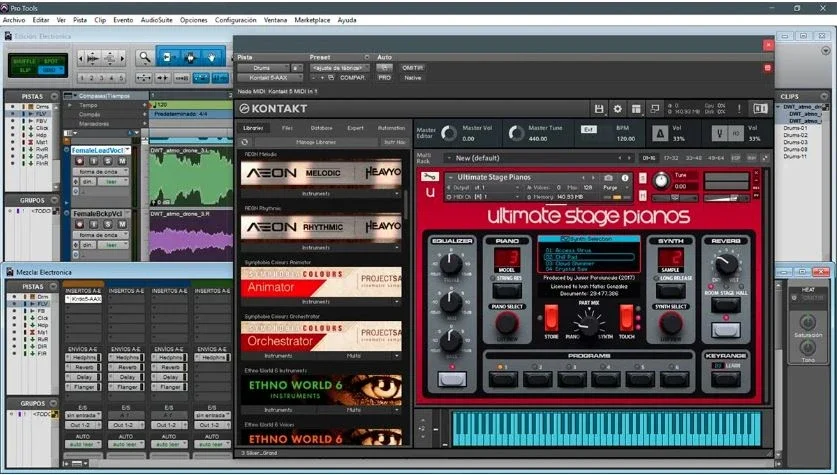Select the Drums-01 clip in CLIPS list

795,128
